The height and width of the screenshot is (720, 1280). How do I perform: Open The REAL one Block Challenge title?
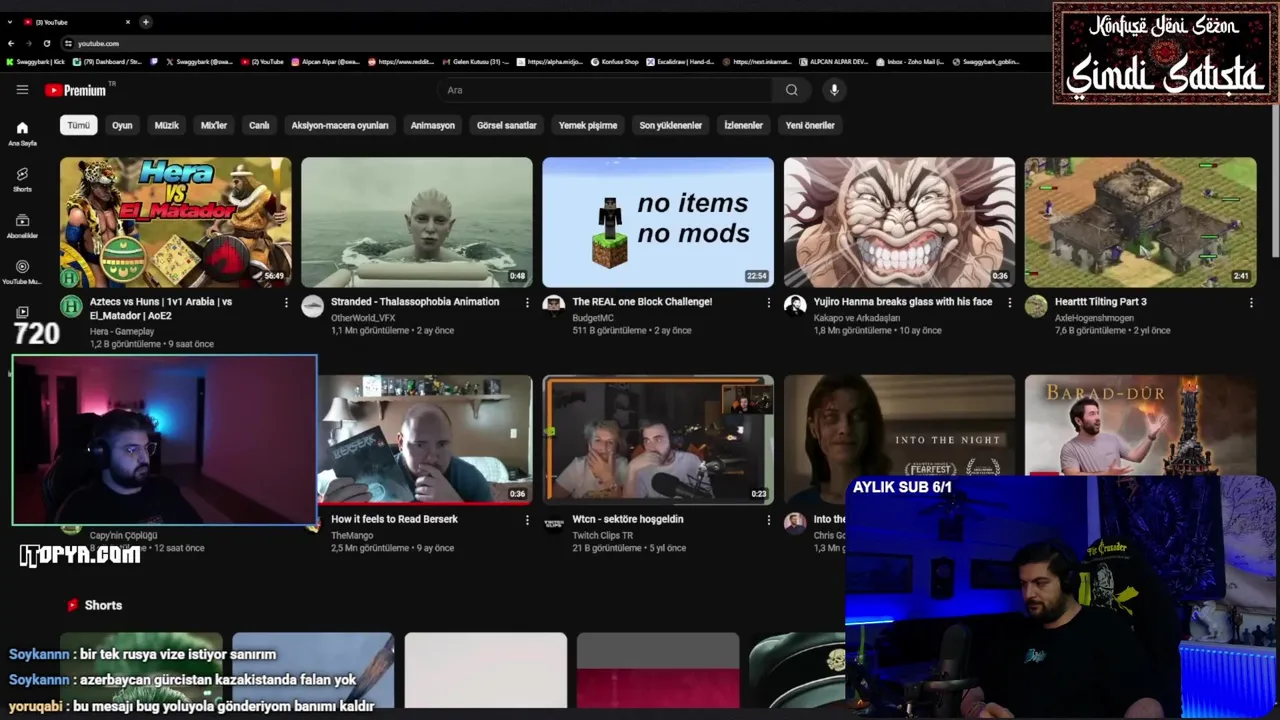point(642,301)
